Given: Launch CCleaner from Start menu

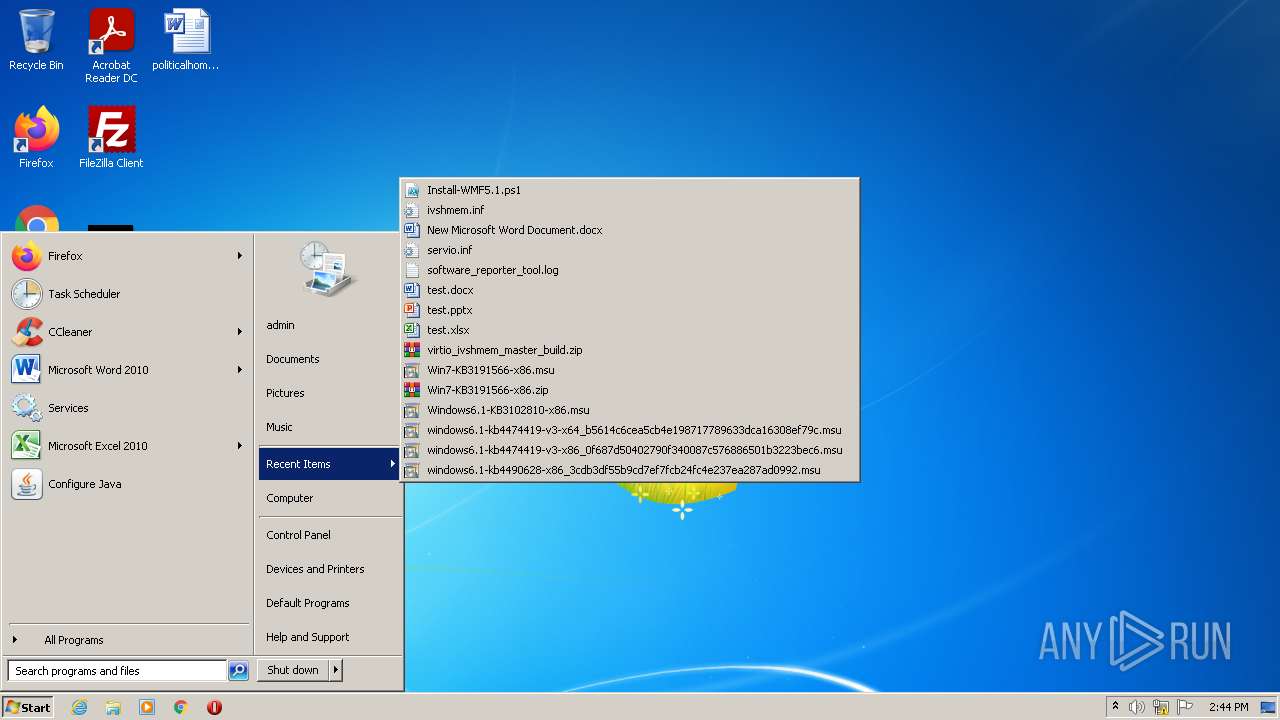Looking at the screenshot, I should tap(127, 332).
